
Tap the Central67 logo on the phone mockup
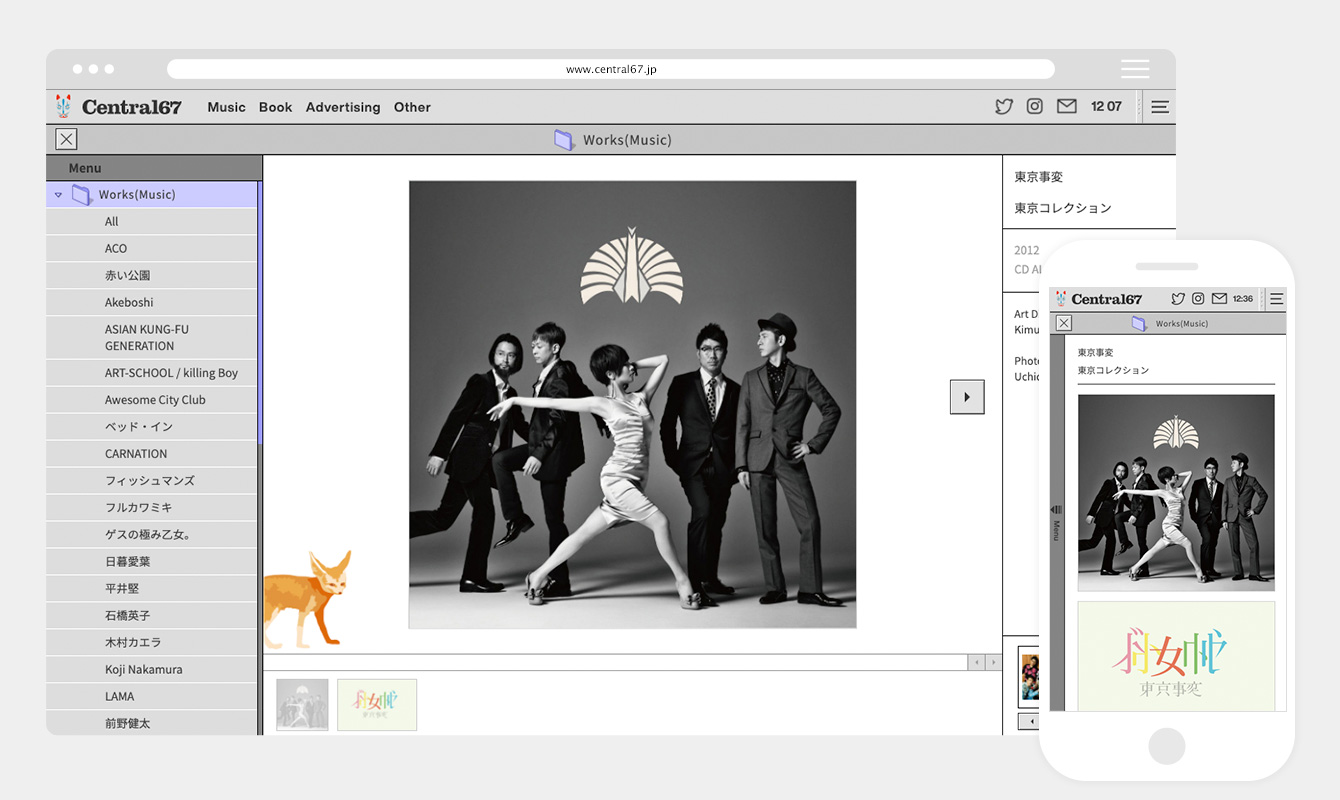1099,299
